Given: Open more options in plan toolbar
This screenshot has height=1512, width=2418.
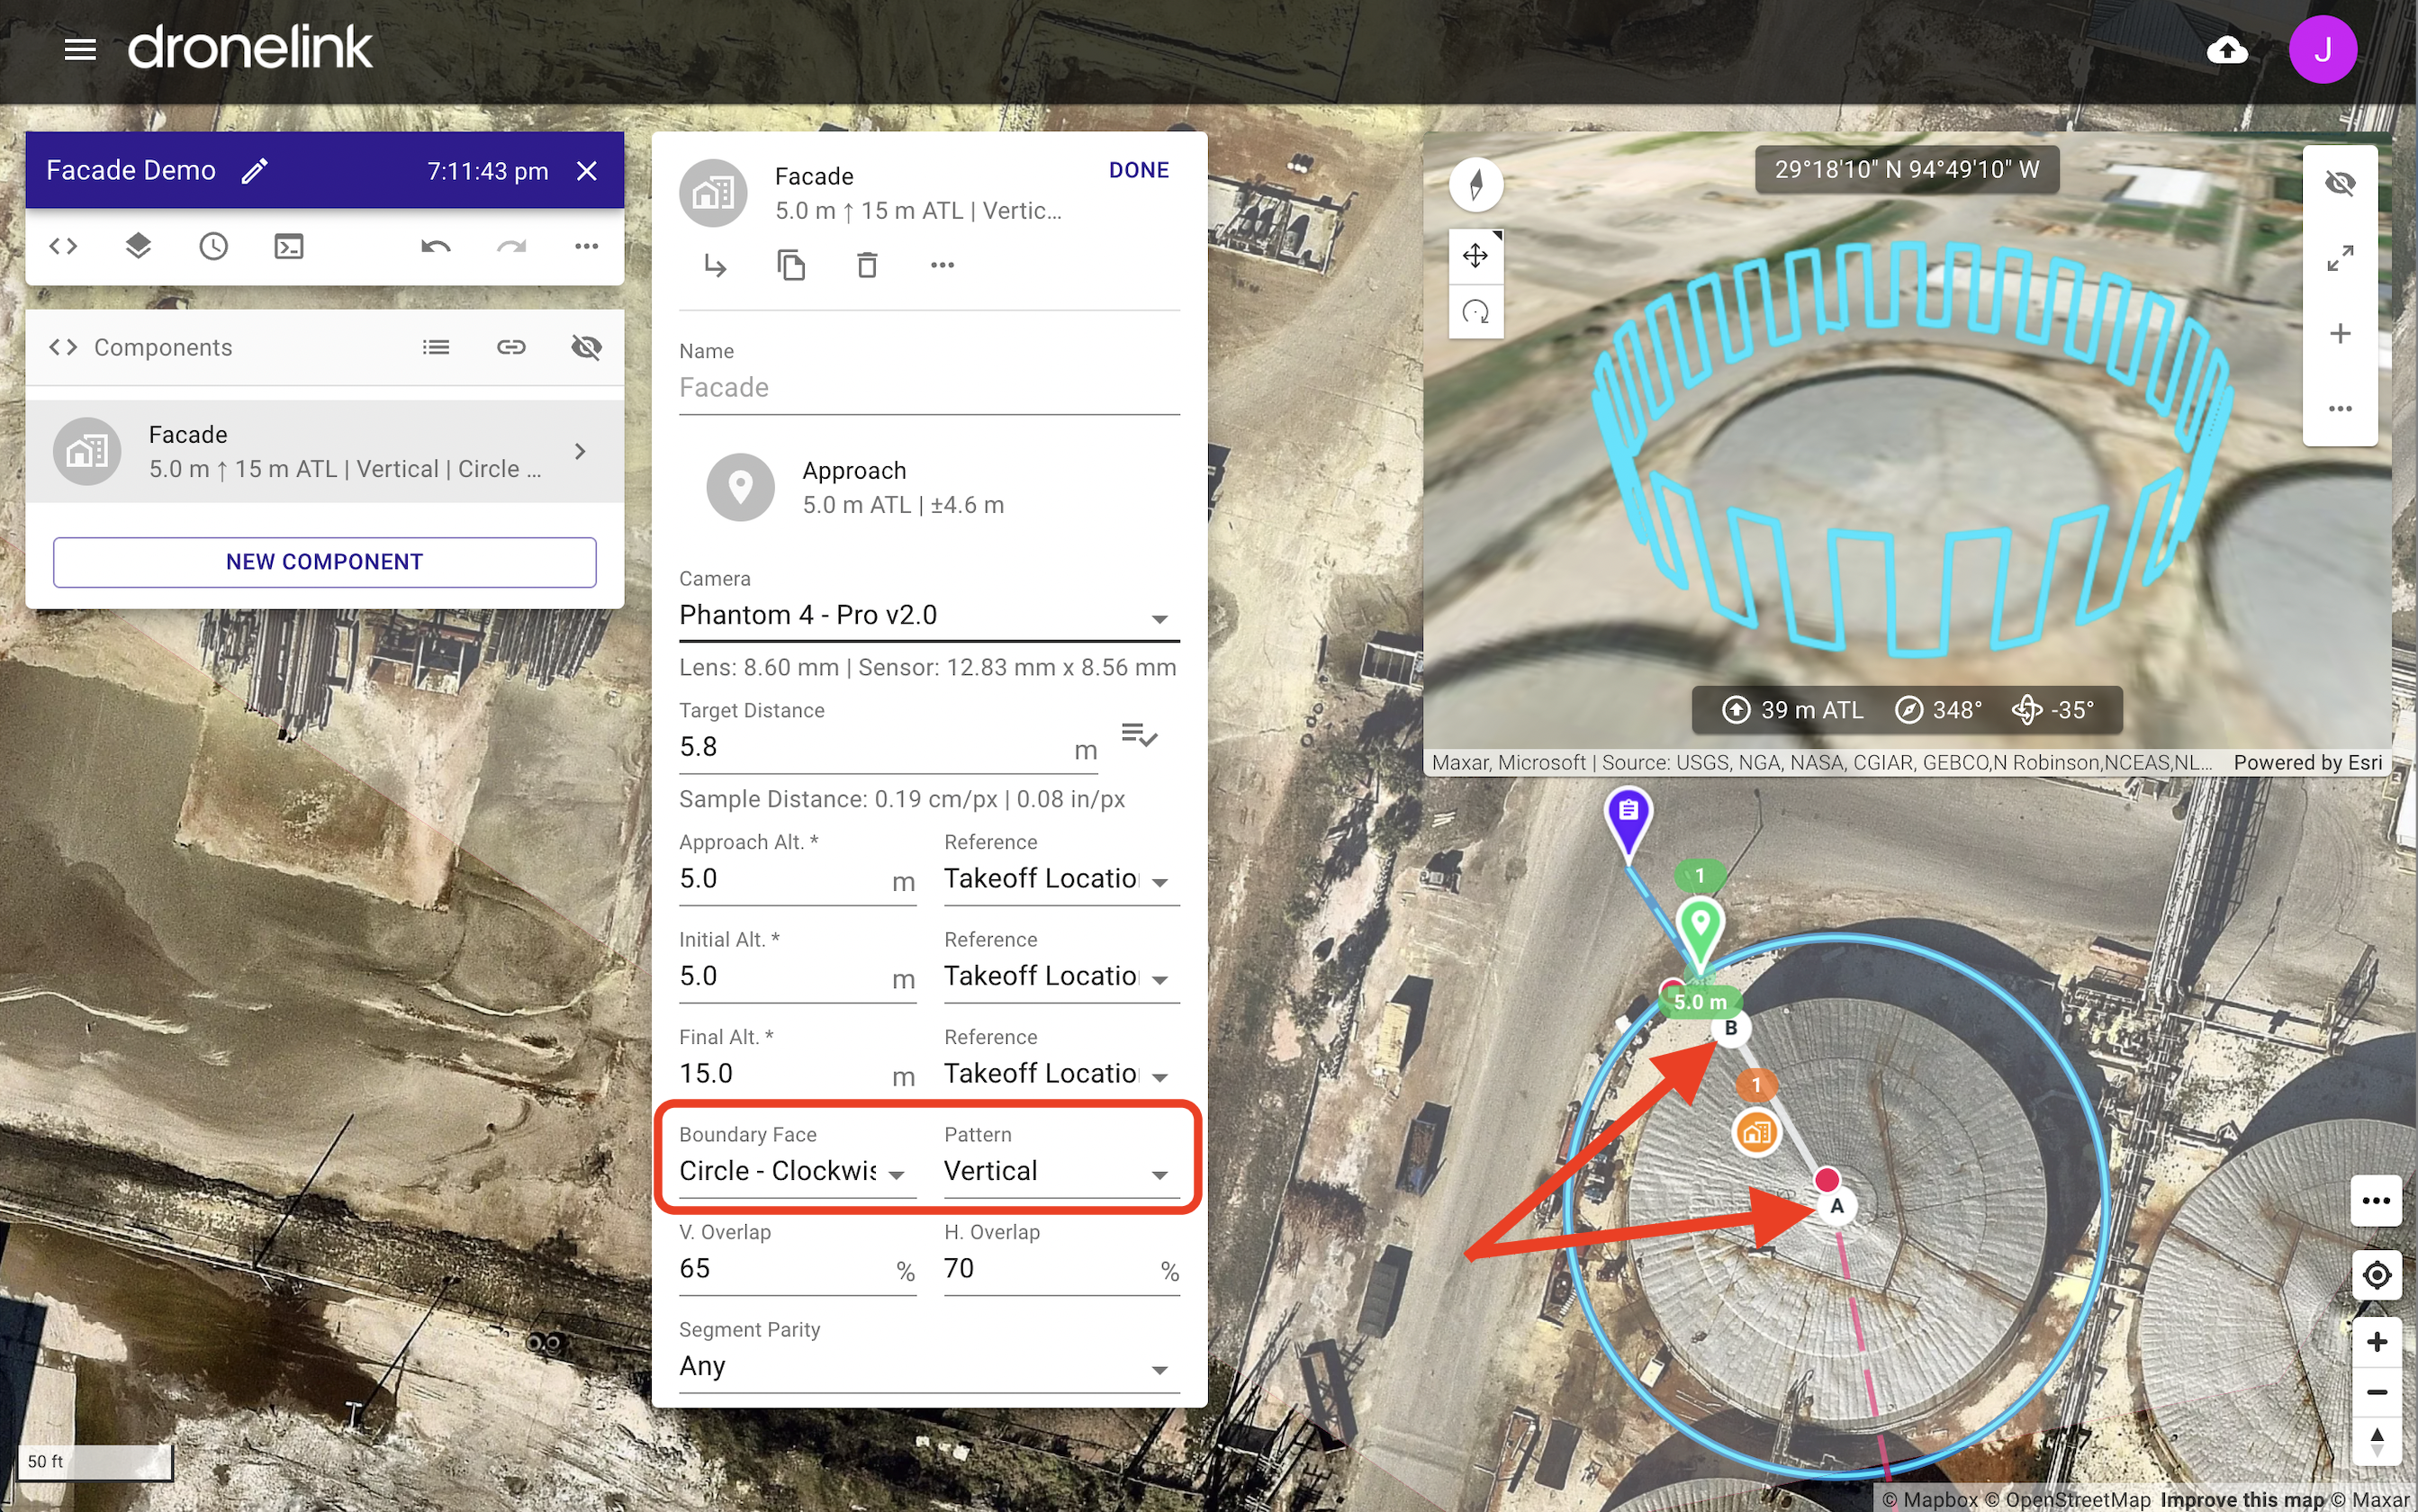Looking at the screenshot, I should pyautogui.click(x=587, y=246).
